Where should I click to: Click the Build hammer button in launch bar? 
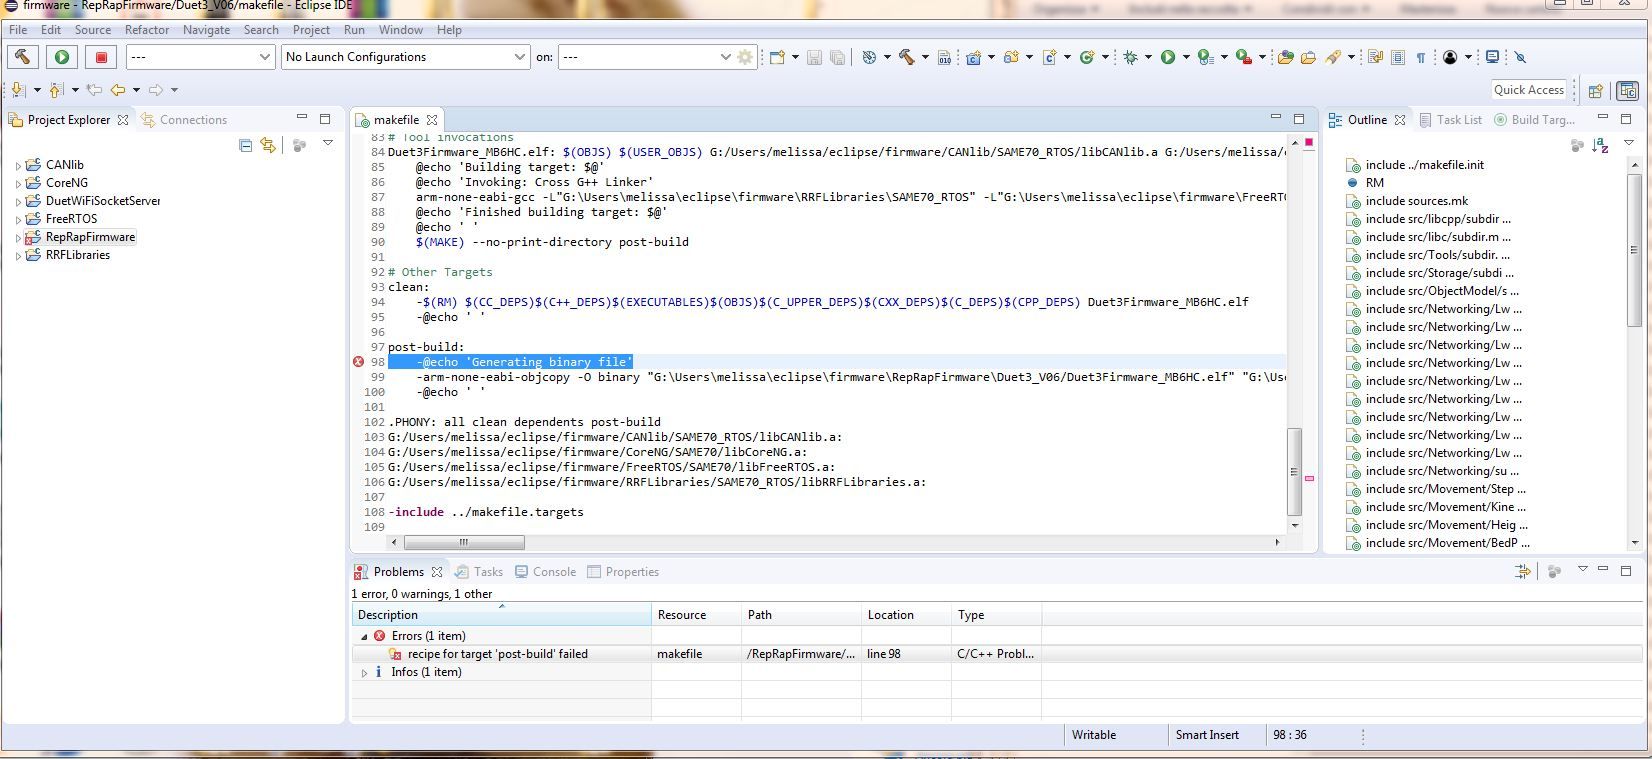(x=23, y=57)
